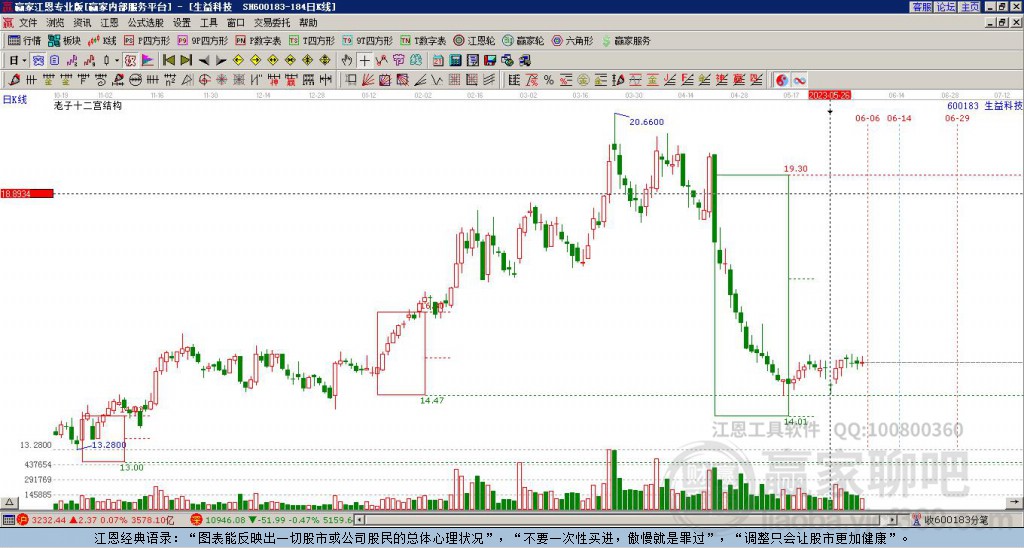1024x548 pixels.
Task: Open the 板块 sector view
Action: [x=64, y=40]
